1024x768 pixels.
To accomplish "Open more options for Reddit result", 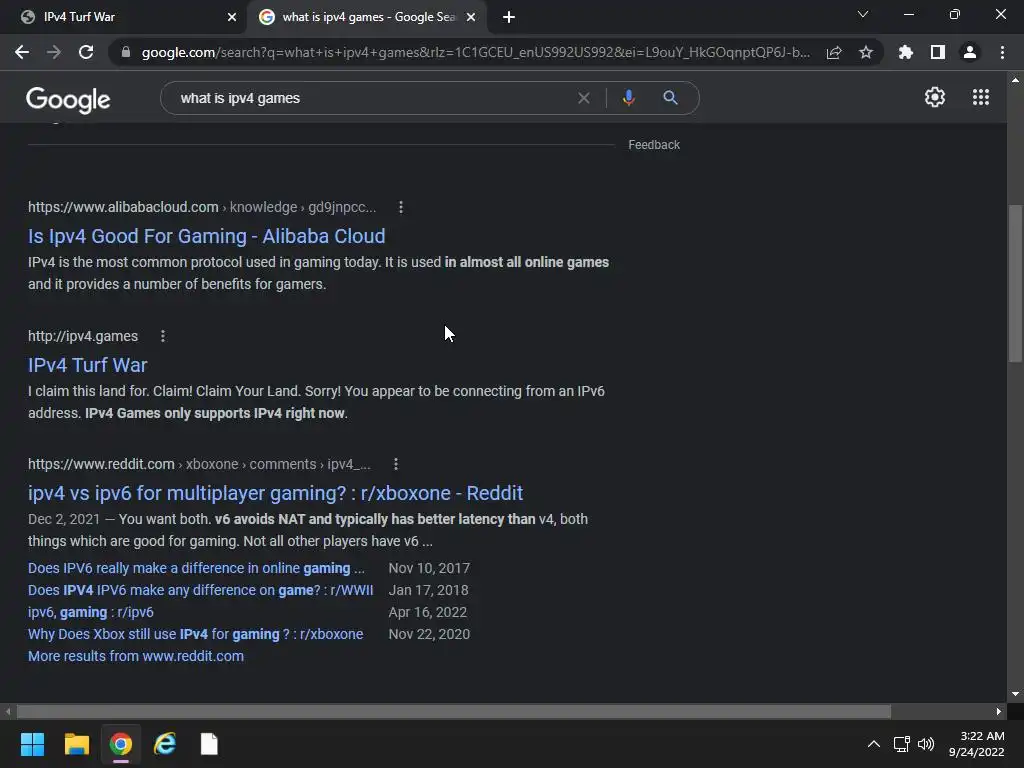I will (396, 464).
